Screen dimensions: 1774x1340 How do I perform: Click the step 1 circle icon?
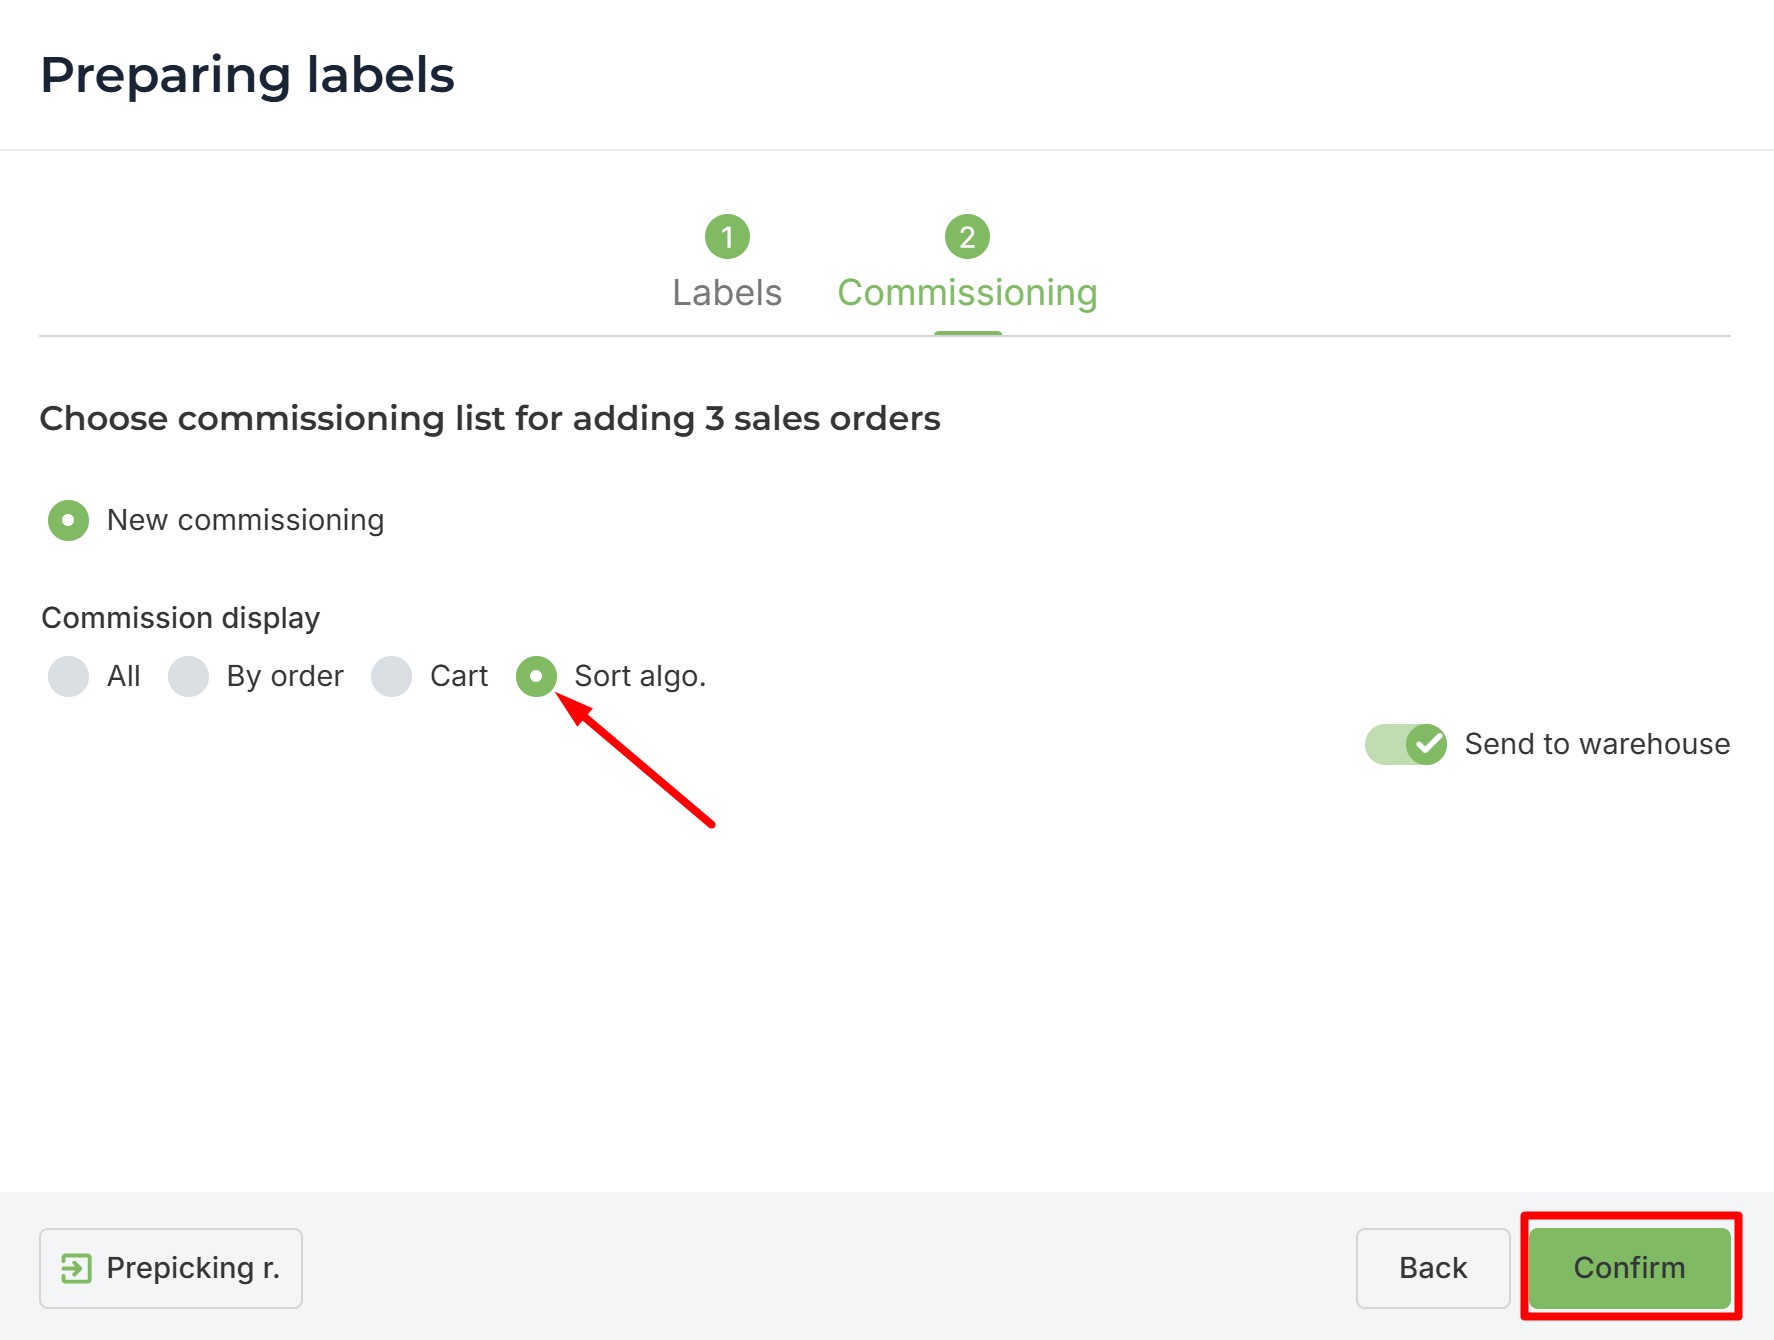727,237
